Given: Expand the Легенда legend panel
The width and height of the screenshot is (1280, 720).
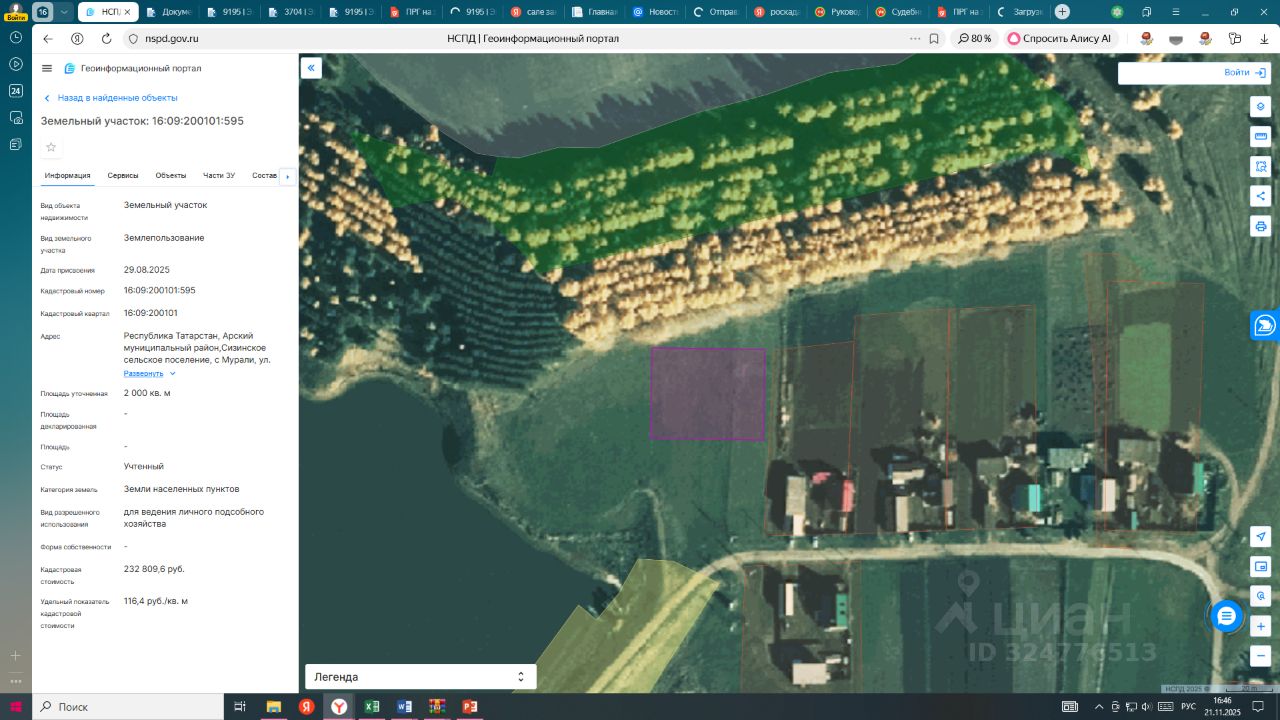Looking at the screenshot, I should (x=420, y=677).
